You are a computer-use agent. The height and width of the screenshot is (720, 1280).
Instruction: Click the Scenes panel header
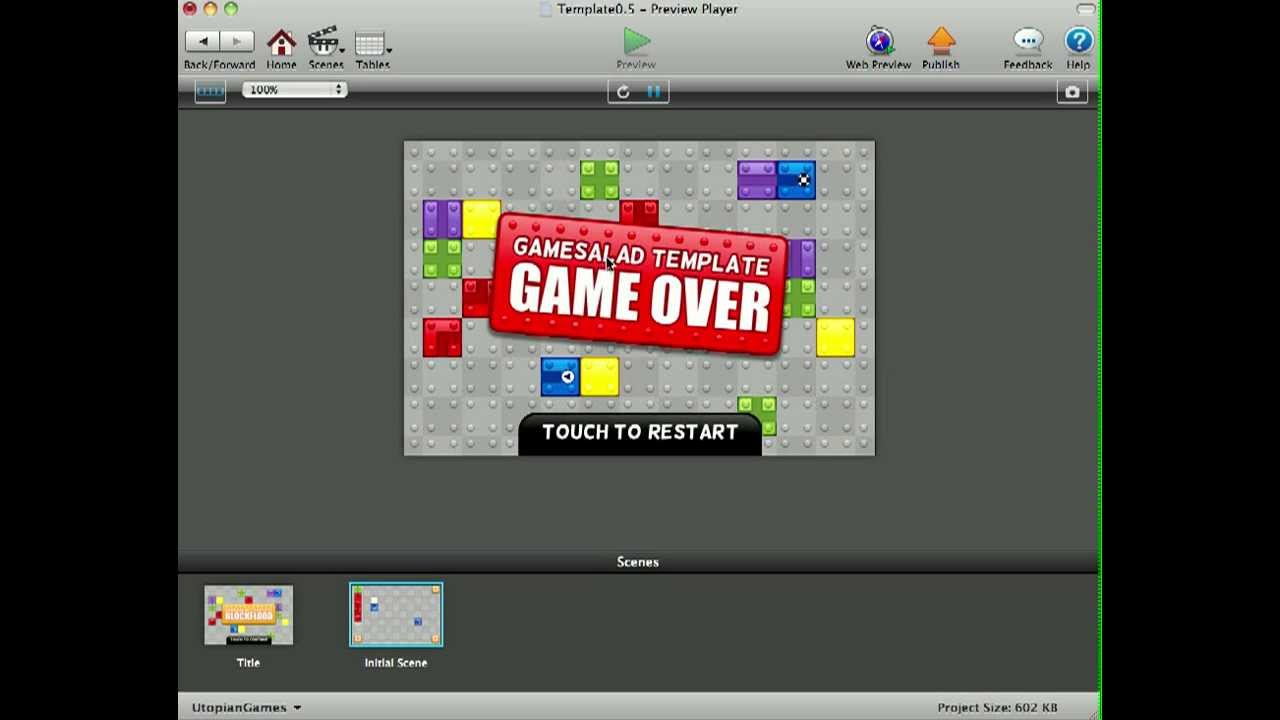(x=638, y=562)
